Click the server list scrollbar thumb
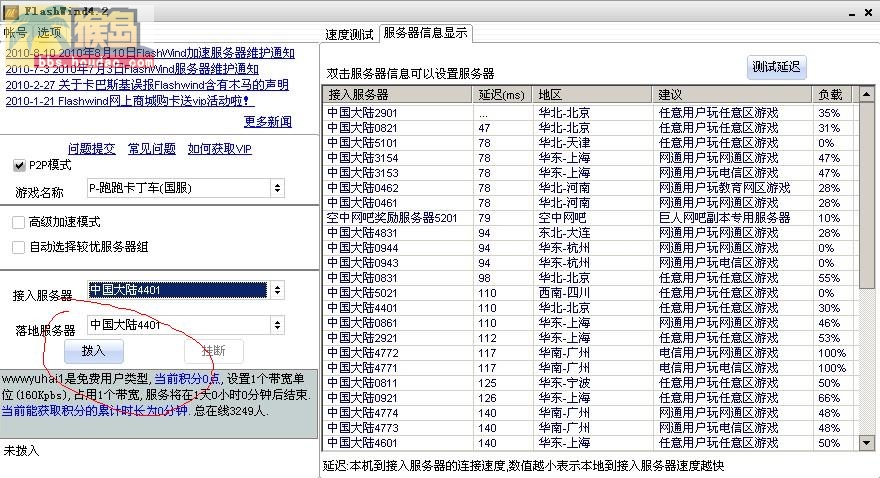This screenshot has width=880, height=478. point(867,195)
